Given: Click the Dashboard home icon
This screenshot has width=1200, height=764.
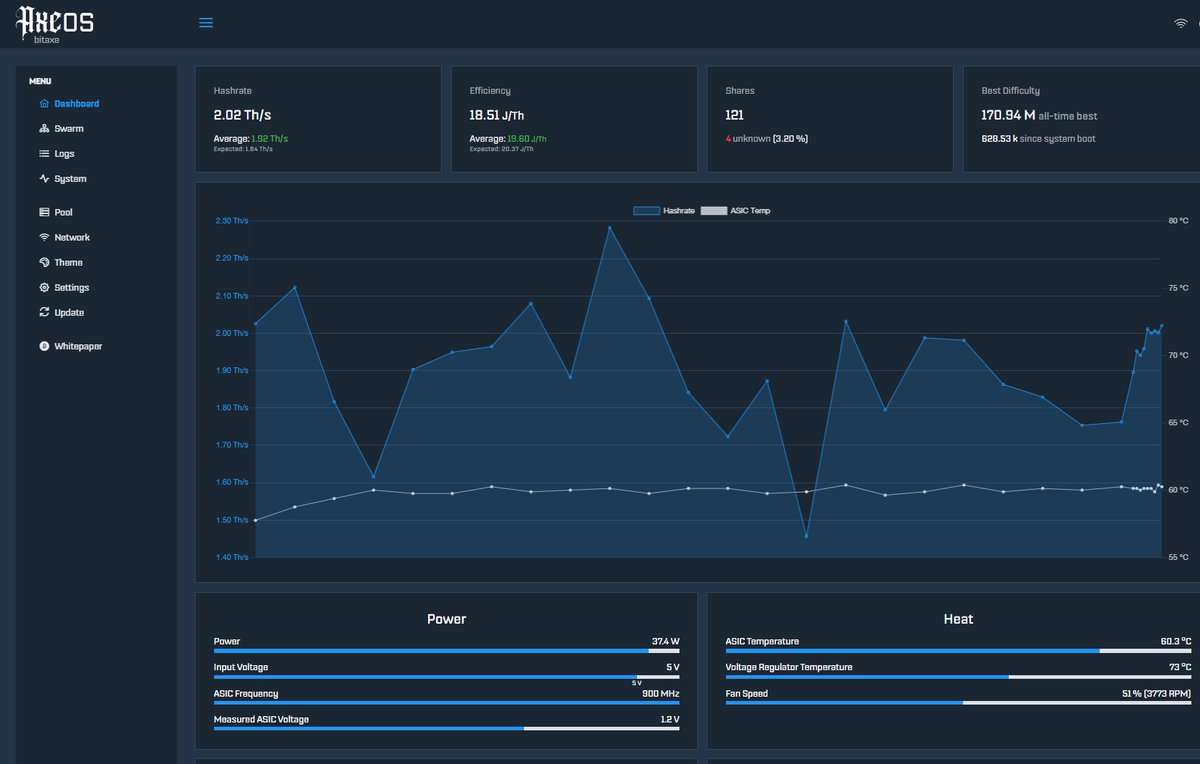Looking at the screenshot, I should 44,103.
